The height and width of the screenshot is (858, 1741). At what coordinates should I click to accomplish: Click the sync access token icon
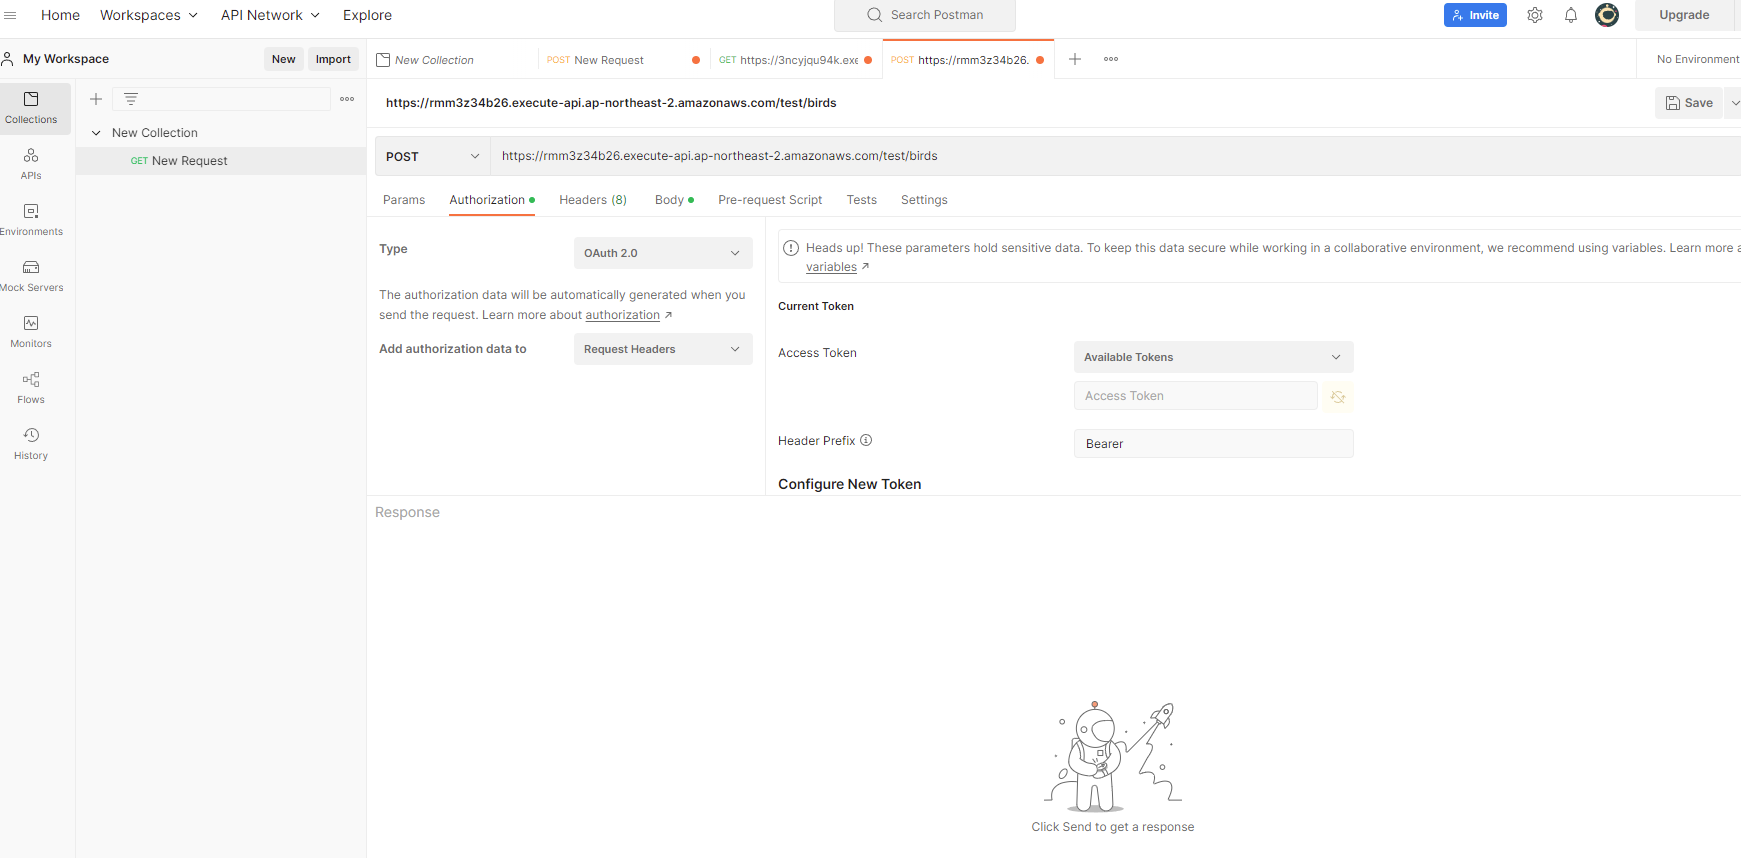tap(1338, 397)
